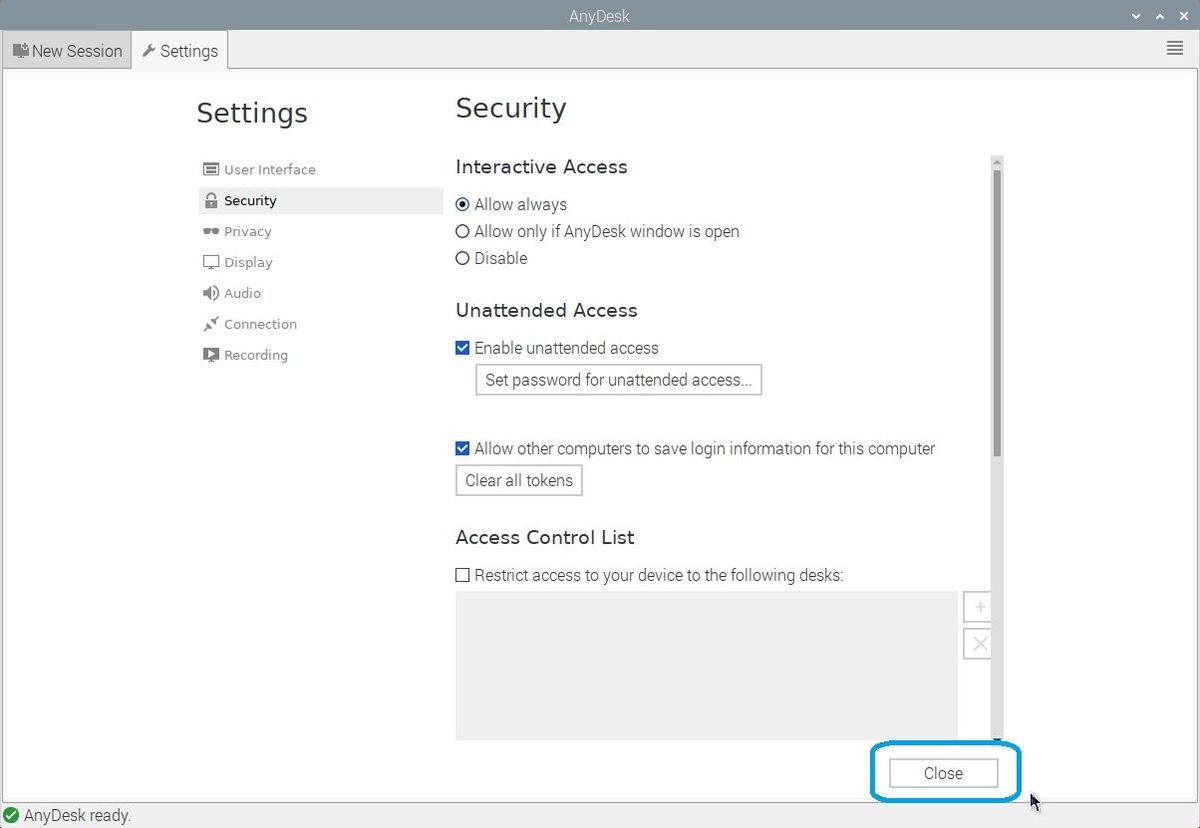Open User Interface settings section
The height and width of the screenshot is (828, 1200).
(x=320, y=169)
